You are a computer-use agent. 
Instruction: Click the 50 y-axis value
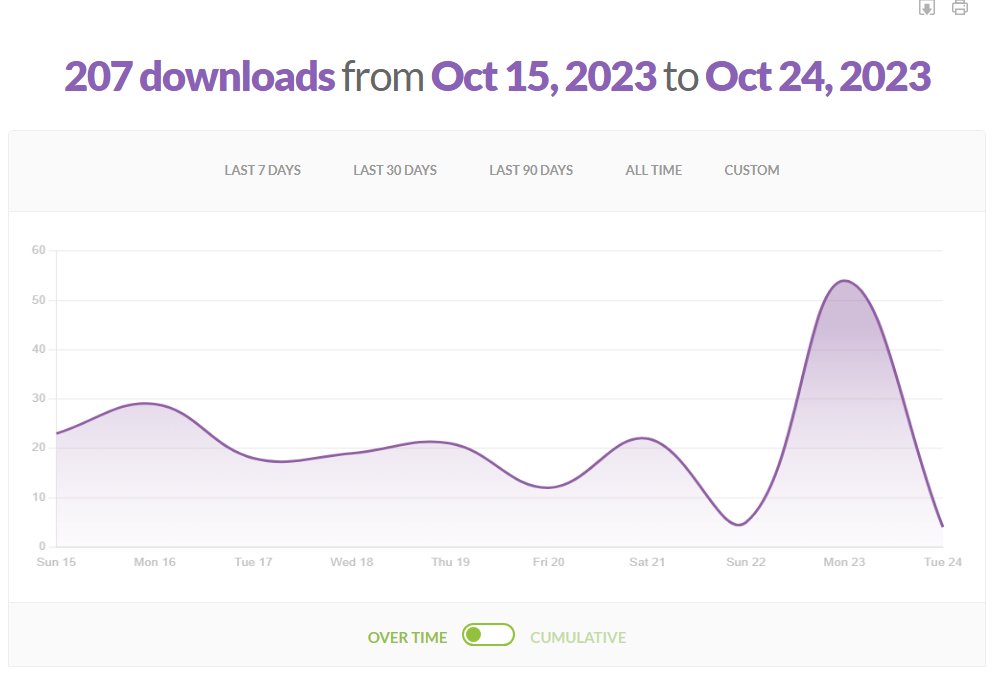[x=38, y=300]
